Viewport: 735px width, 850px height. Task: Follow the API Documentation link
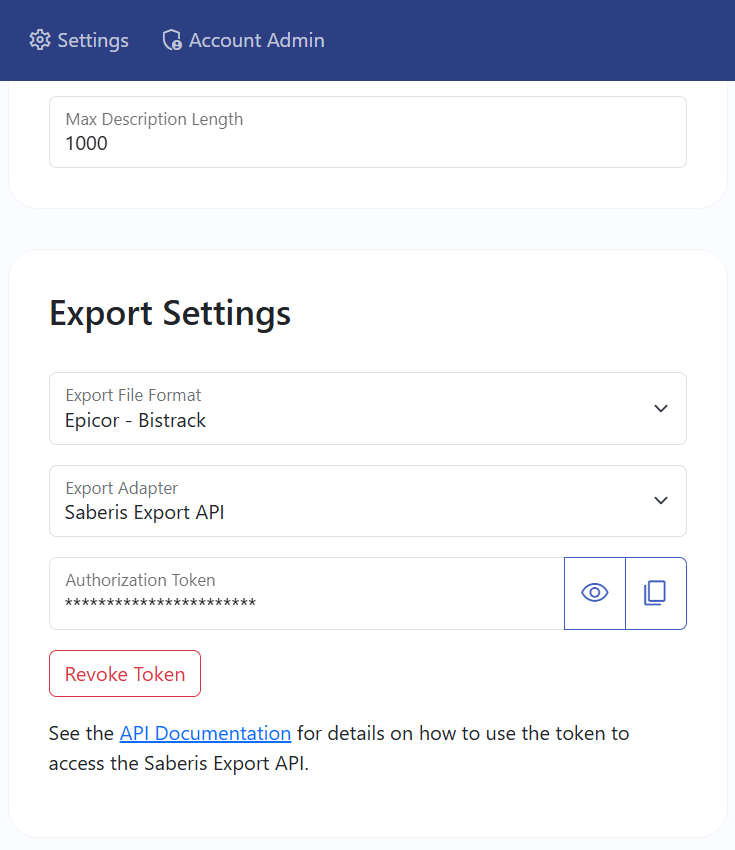pos(205,733)
